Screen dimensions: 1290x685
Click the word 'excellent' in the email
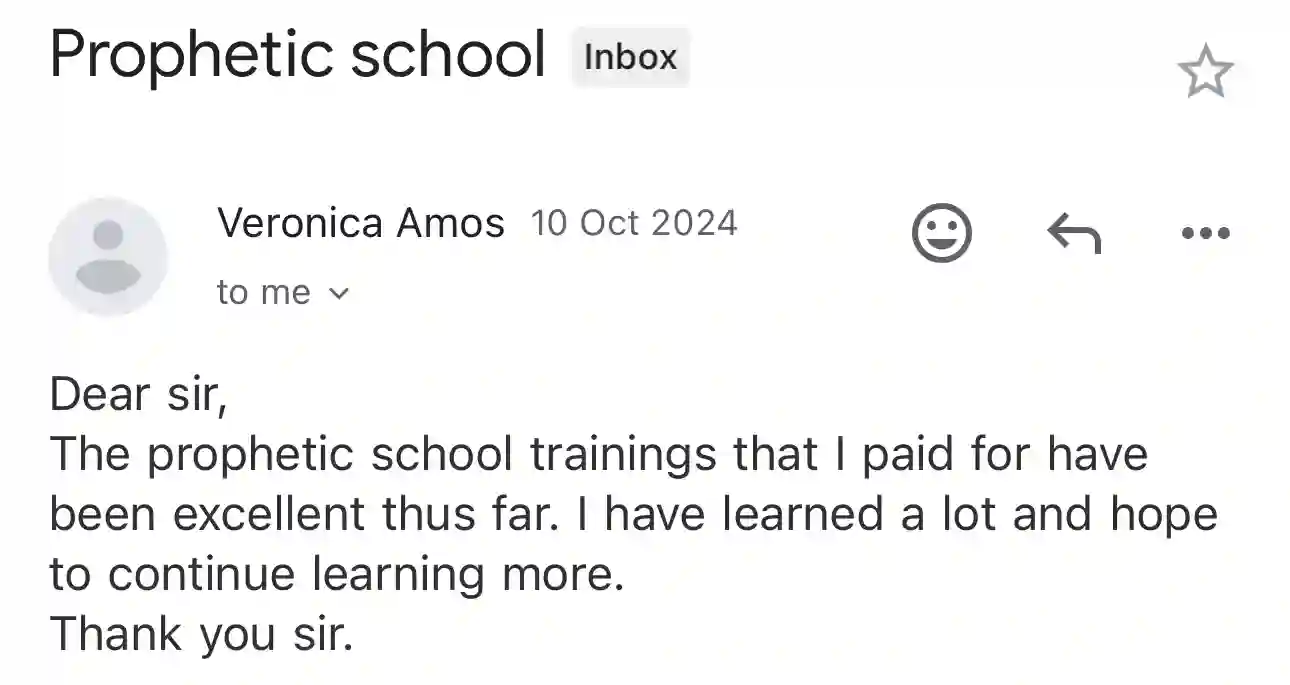(268, 514)
